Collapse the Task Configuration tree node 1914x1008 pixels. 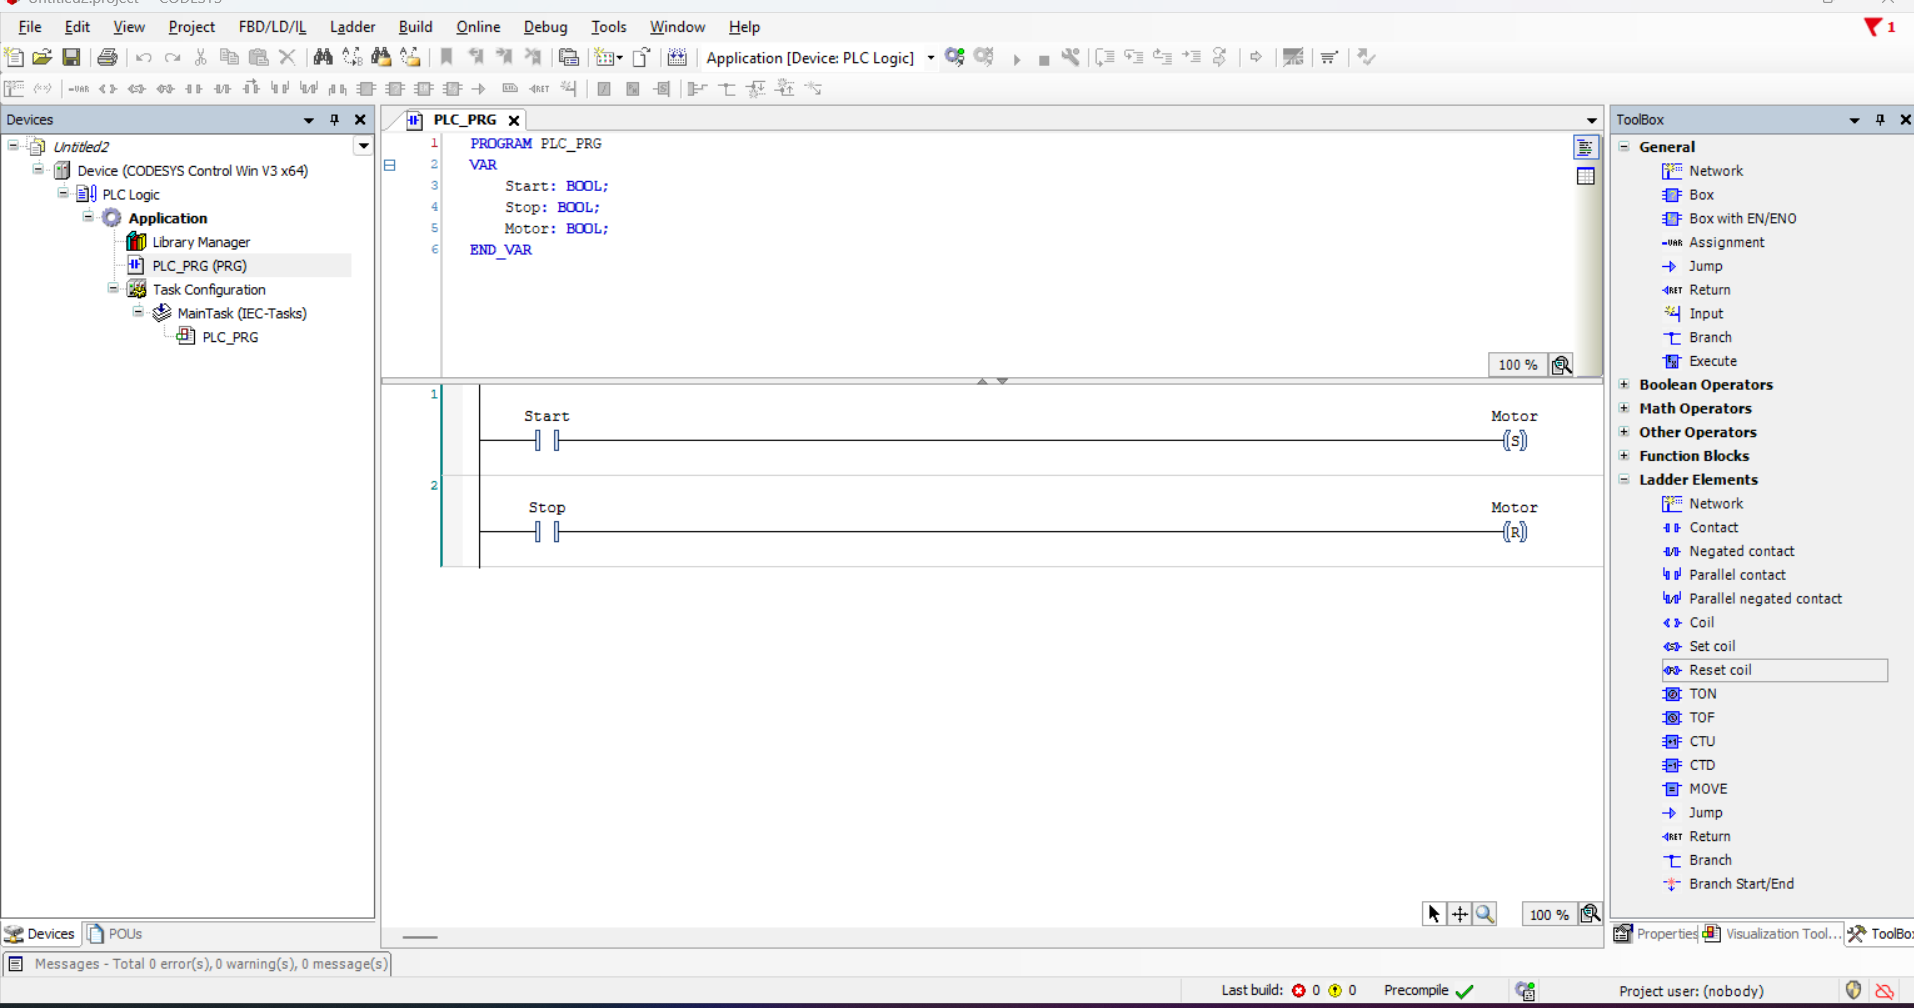tap(113, 289)
